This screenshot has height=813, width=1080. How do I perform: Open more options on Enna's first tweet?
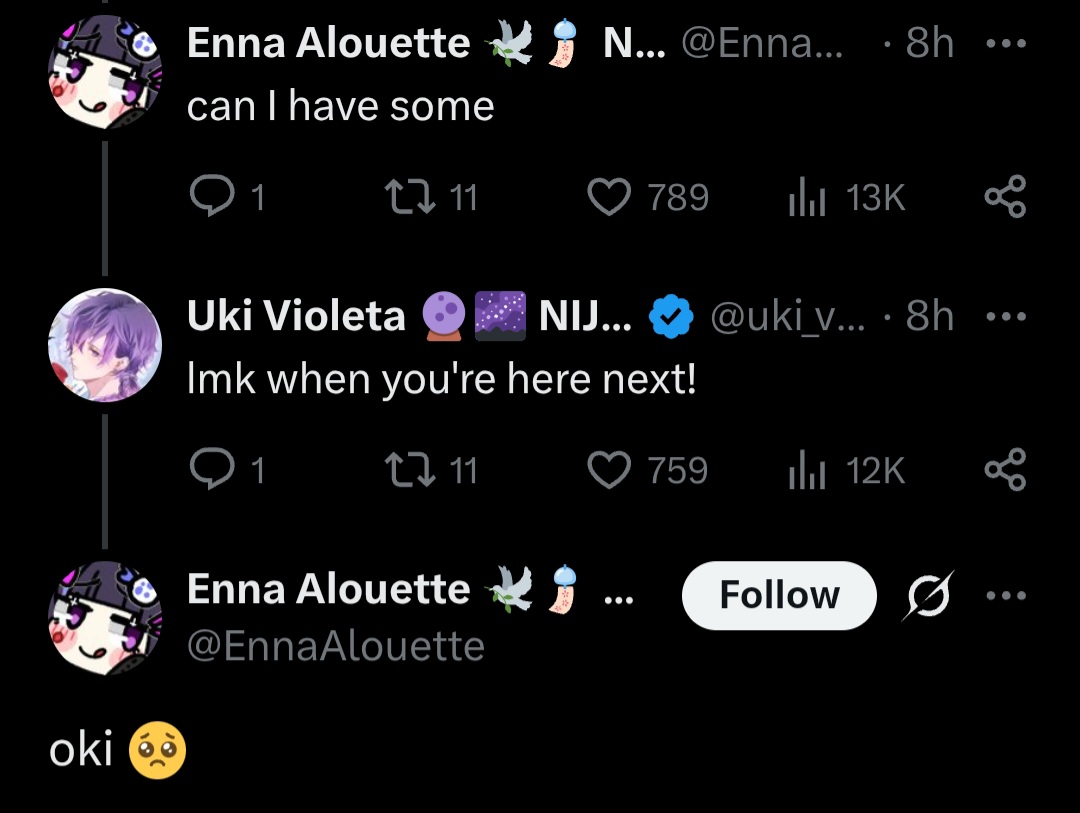[x=1005, y=45]
